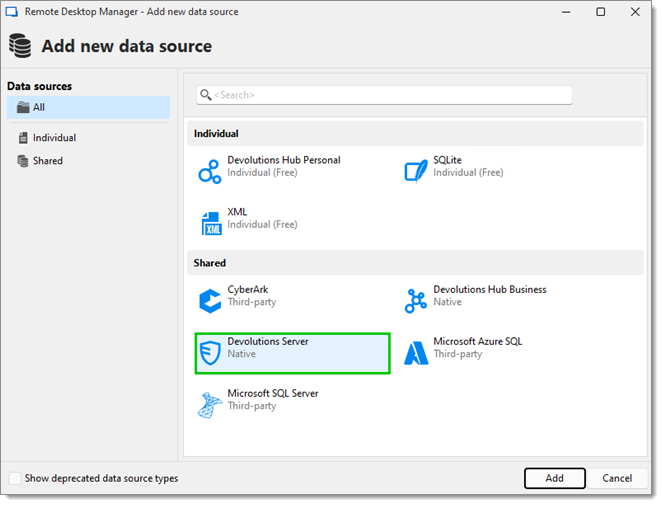Select the Microsoft Azure SQL label
The image size is (662, 505).
click(478, 342)
